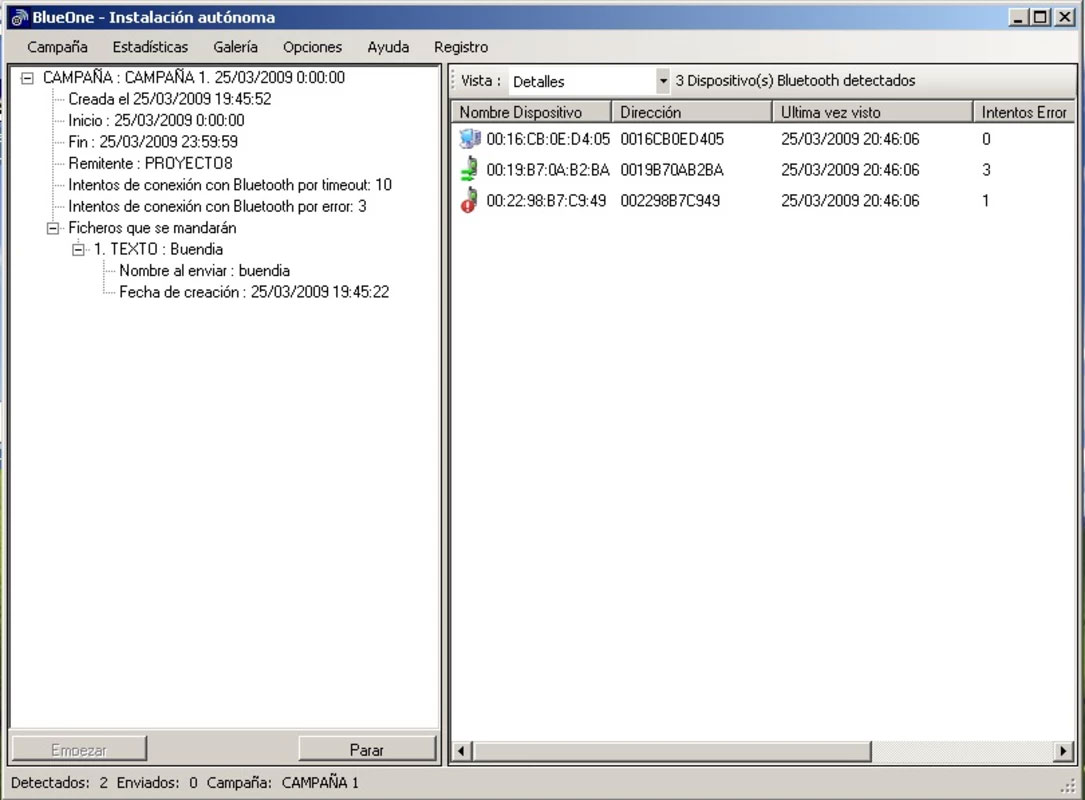This screenshot has width=1085, height=800.
Task: Click the 'Vista :' label
Action: [481, 80]
